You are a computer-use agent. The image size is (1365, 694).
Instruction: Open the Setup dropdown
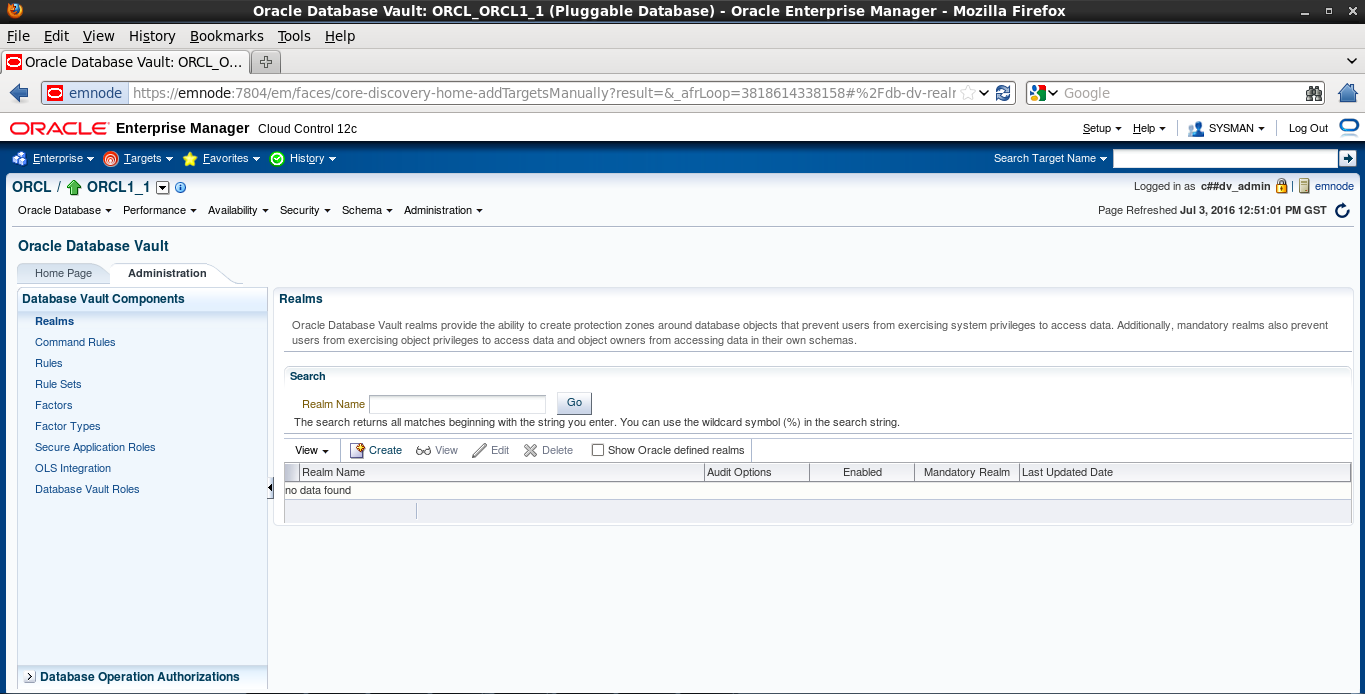[1102, 128]
